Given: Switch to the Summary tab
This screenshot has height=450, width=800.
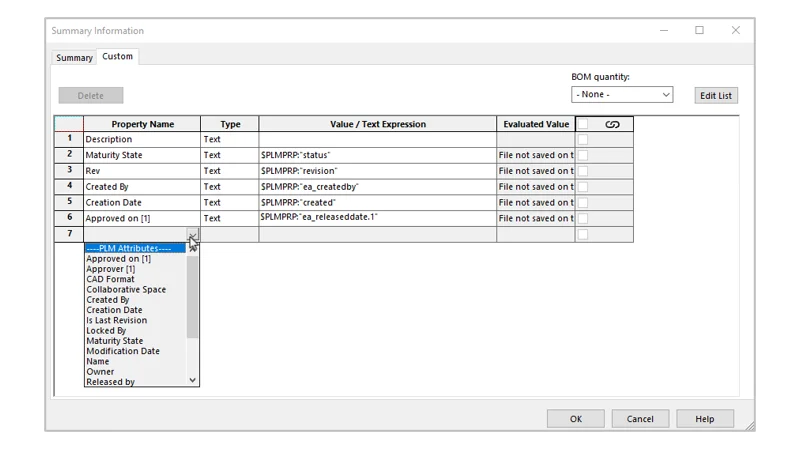Looking at the screenshot, I should pyautogui.click(x=74, y=58).
